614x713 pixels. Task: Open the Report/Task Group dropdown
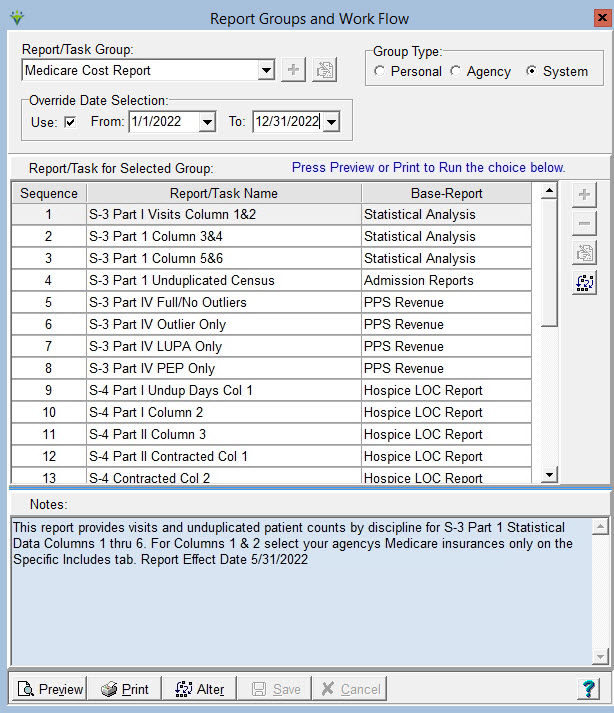click(266, 70)
